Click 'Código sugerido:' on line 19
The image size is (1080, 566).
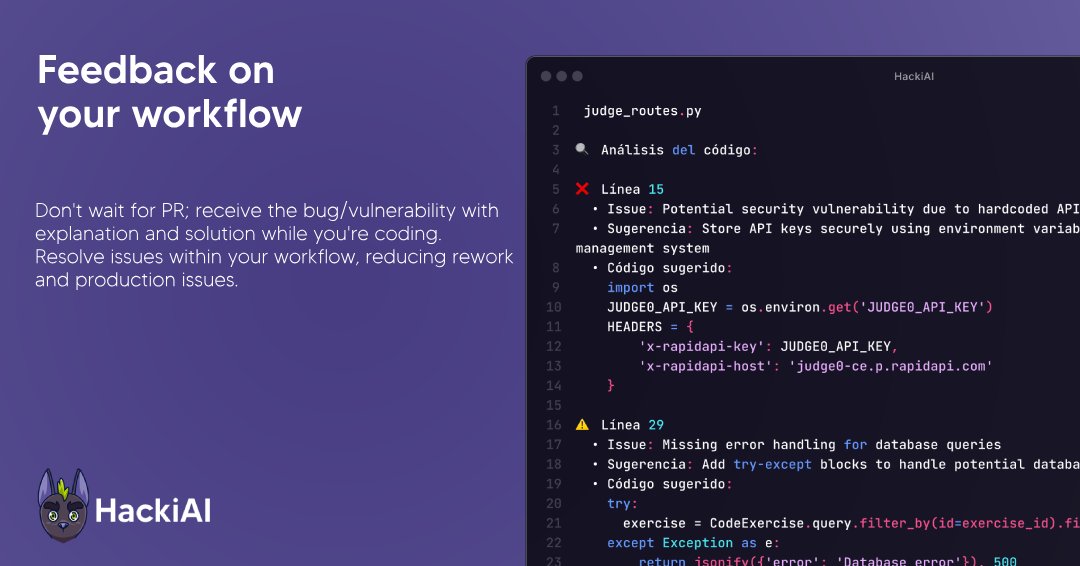(662, 484)
